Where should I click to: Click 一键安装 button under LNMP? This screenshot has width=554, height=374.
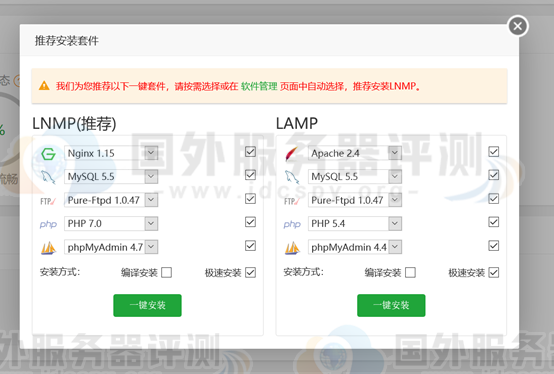point(147,305)
